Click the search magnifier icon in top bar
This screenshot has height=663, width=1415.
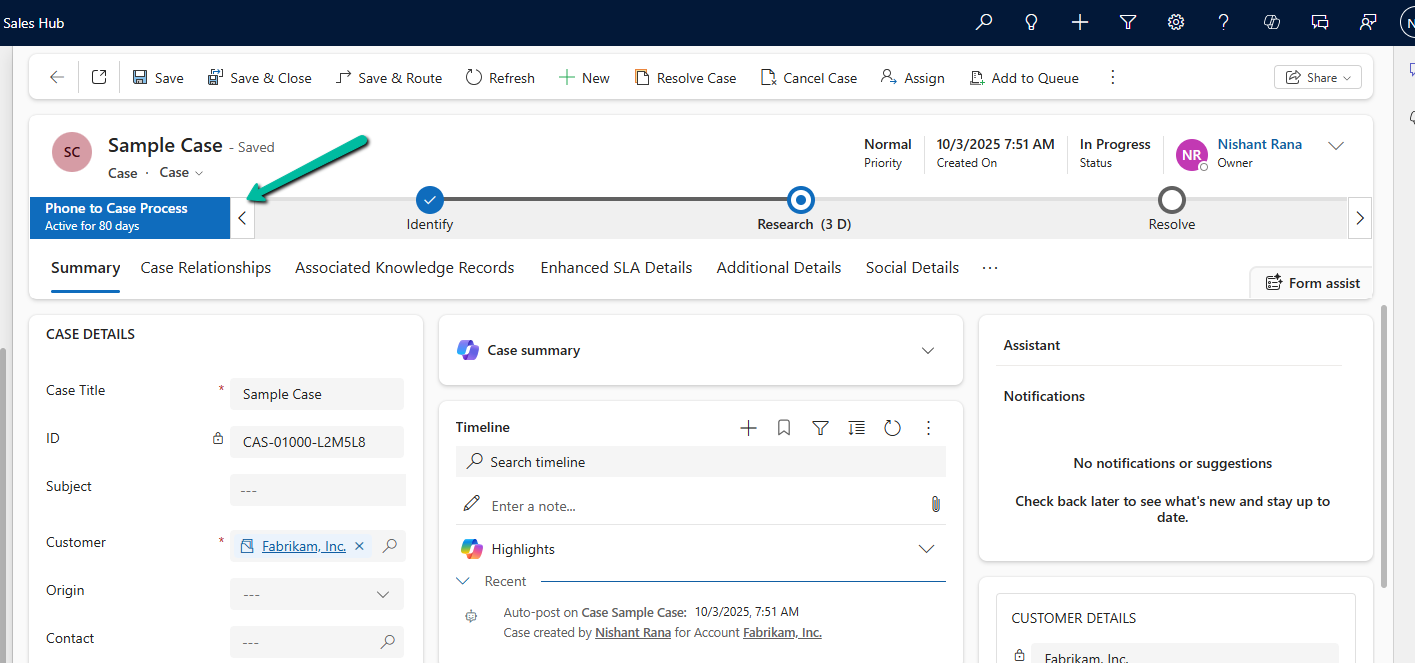984,22
